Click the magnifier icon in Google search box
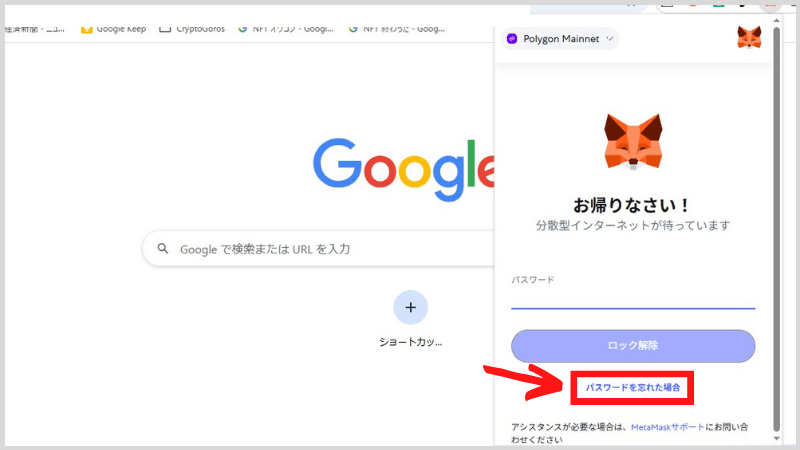 [x=163, y=248]
